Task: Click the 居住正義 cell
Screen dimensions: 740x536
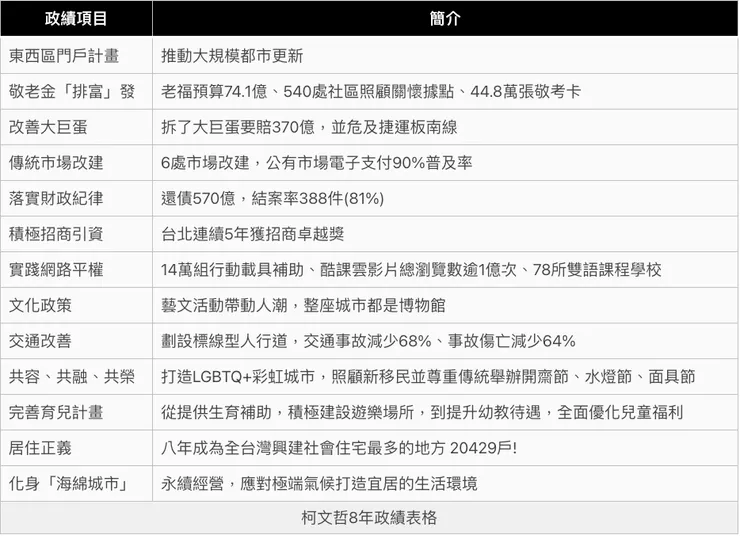Action: tap(76, 448)
